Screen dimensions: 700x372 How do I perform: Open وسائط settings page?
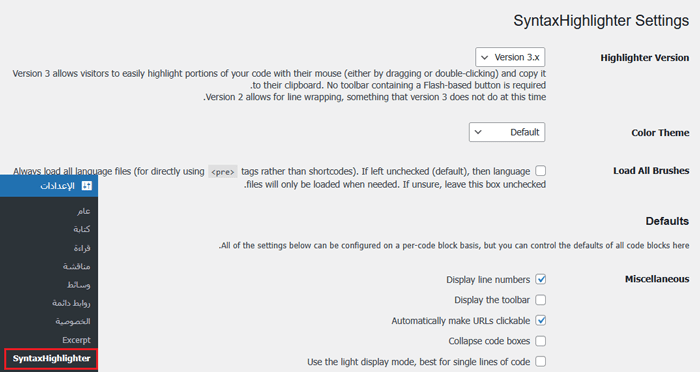[79, 285]
